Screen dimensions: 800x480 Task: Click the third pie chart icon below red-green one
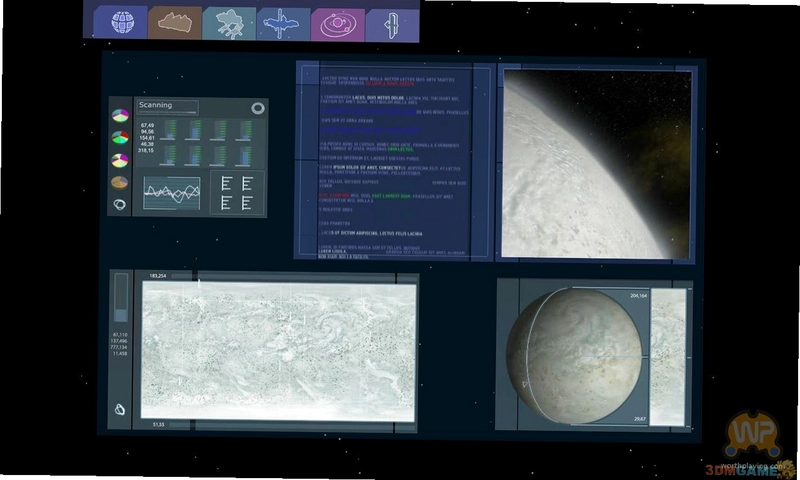point(120,160)
